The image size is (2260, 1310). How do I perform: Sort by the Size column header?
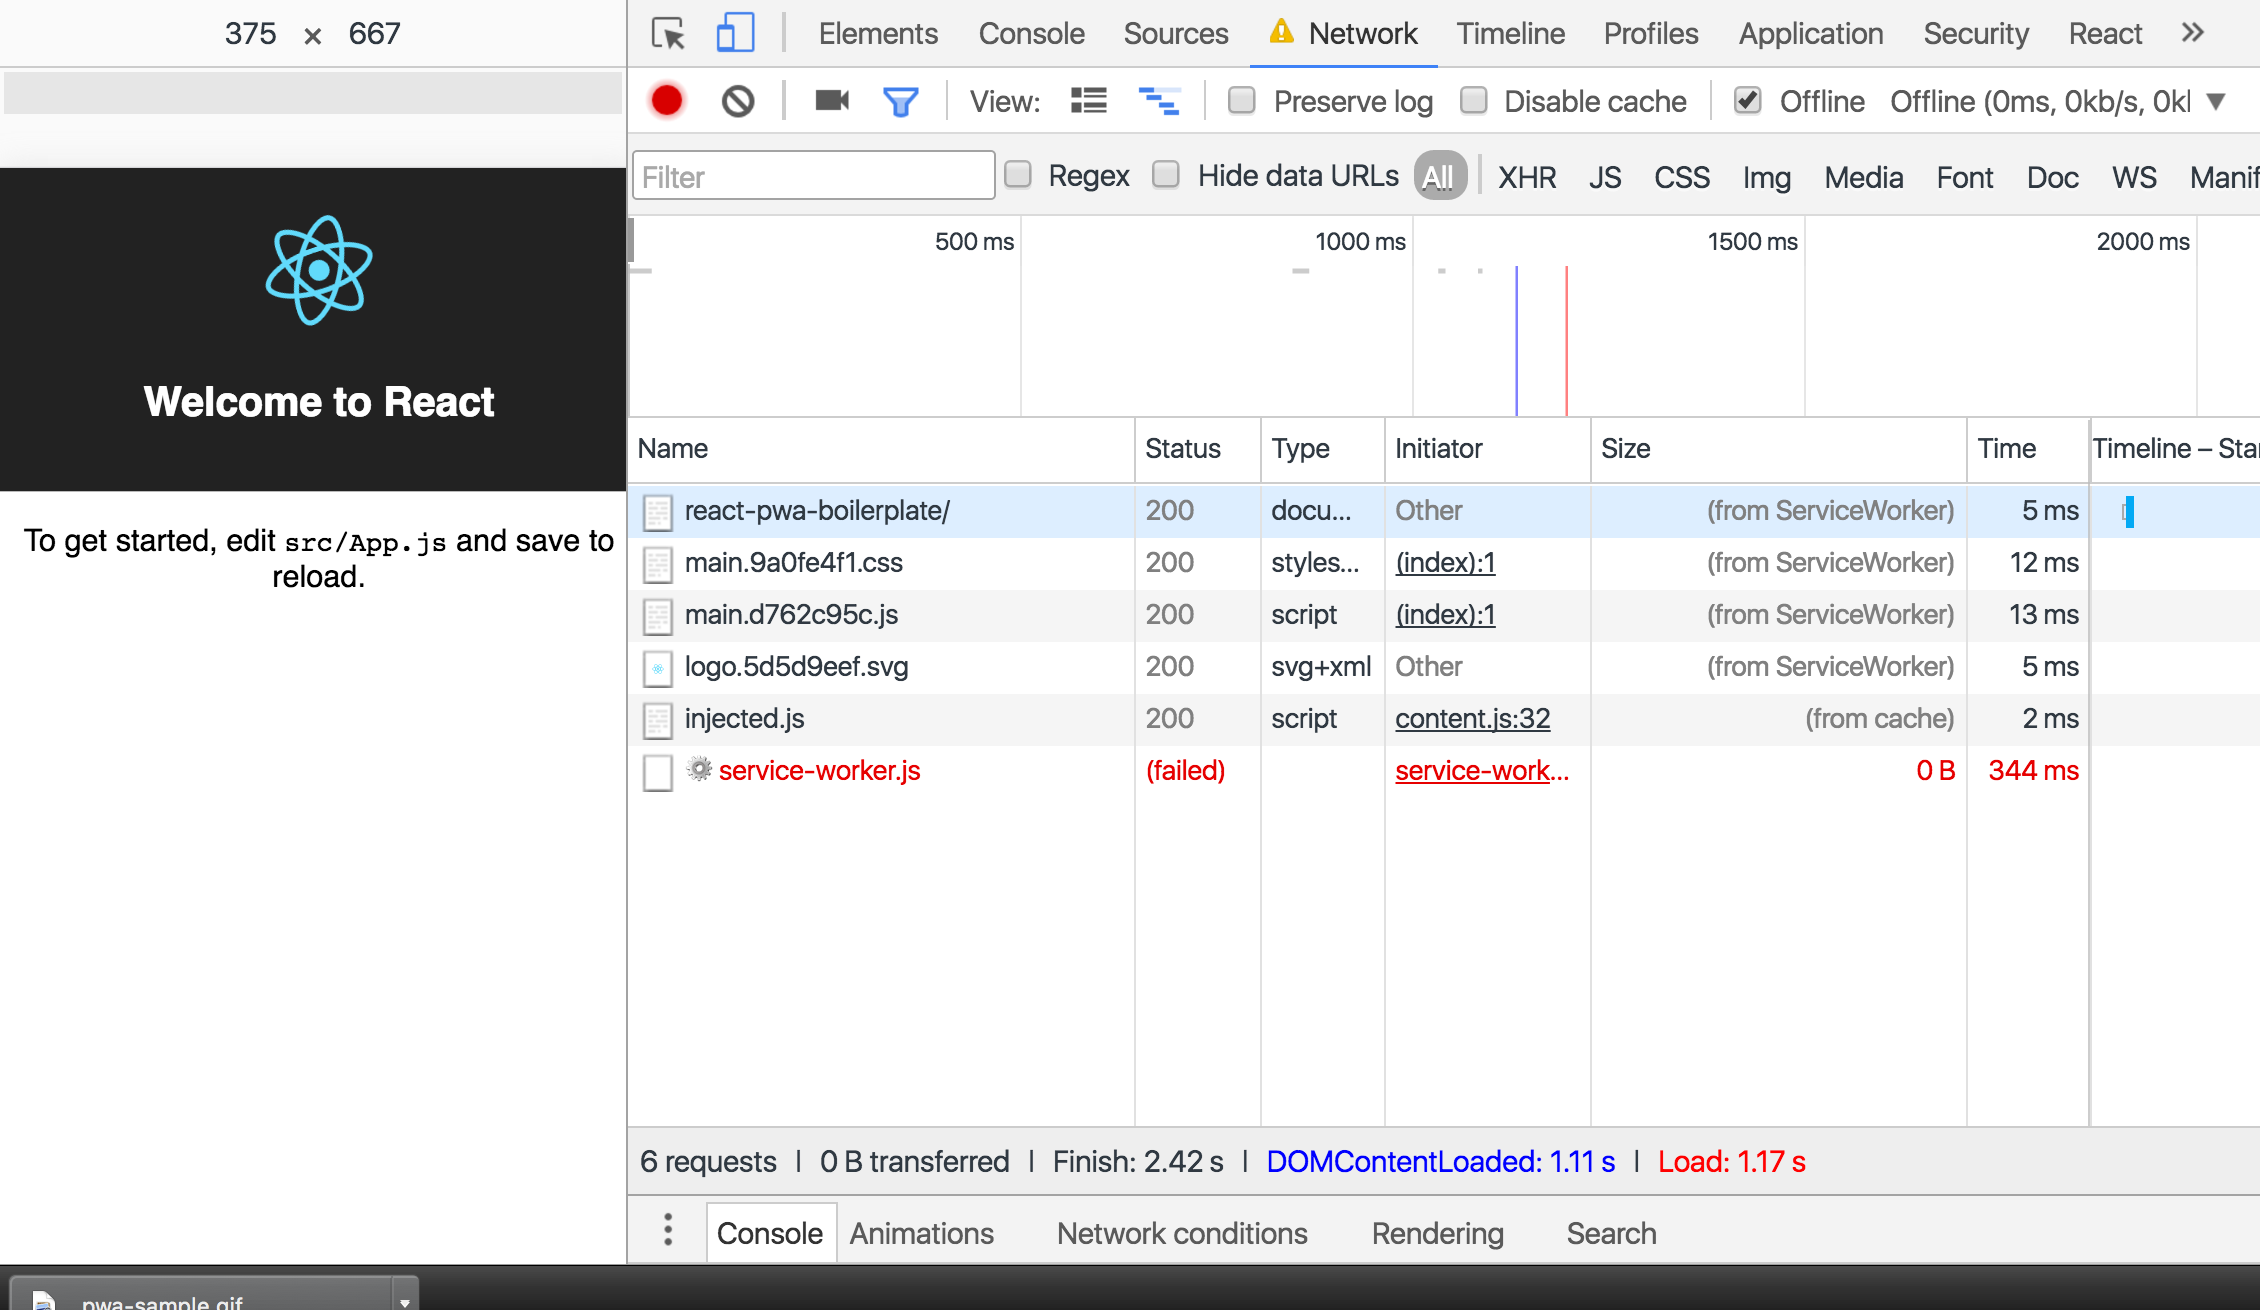click(x=1777, y=449)
